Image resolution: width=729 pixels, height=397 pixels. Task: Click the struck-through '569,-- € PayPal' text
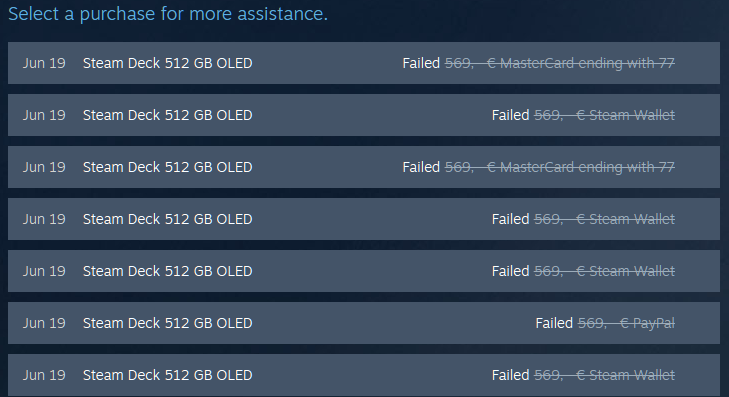coord(626,323)
